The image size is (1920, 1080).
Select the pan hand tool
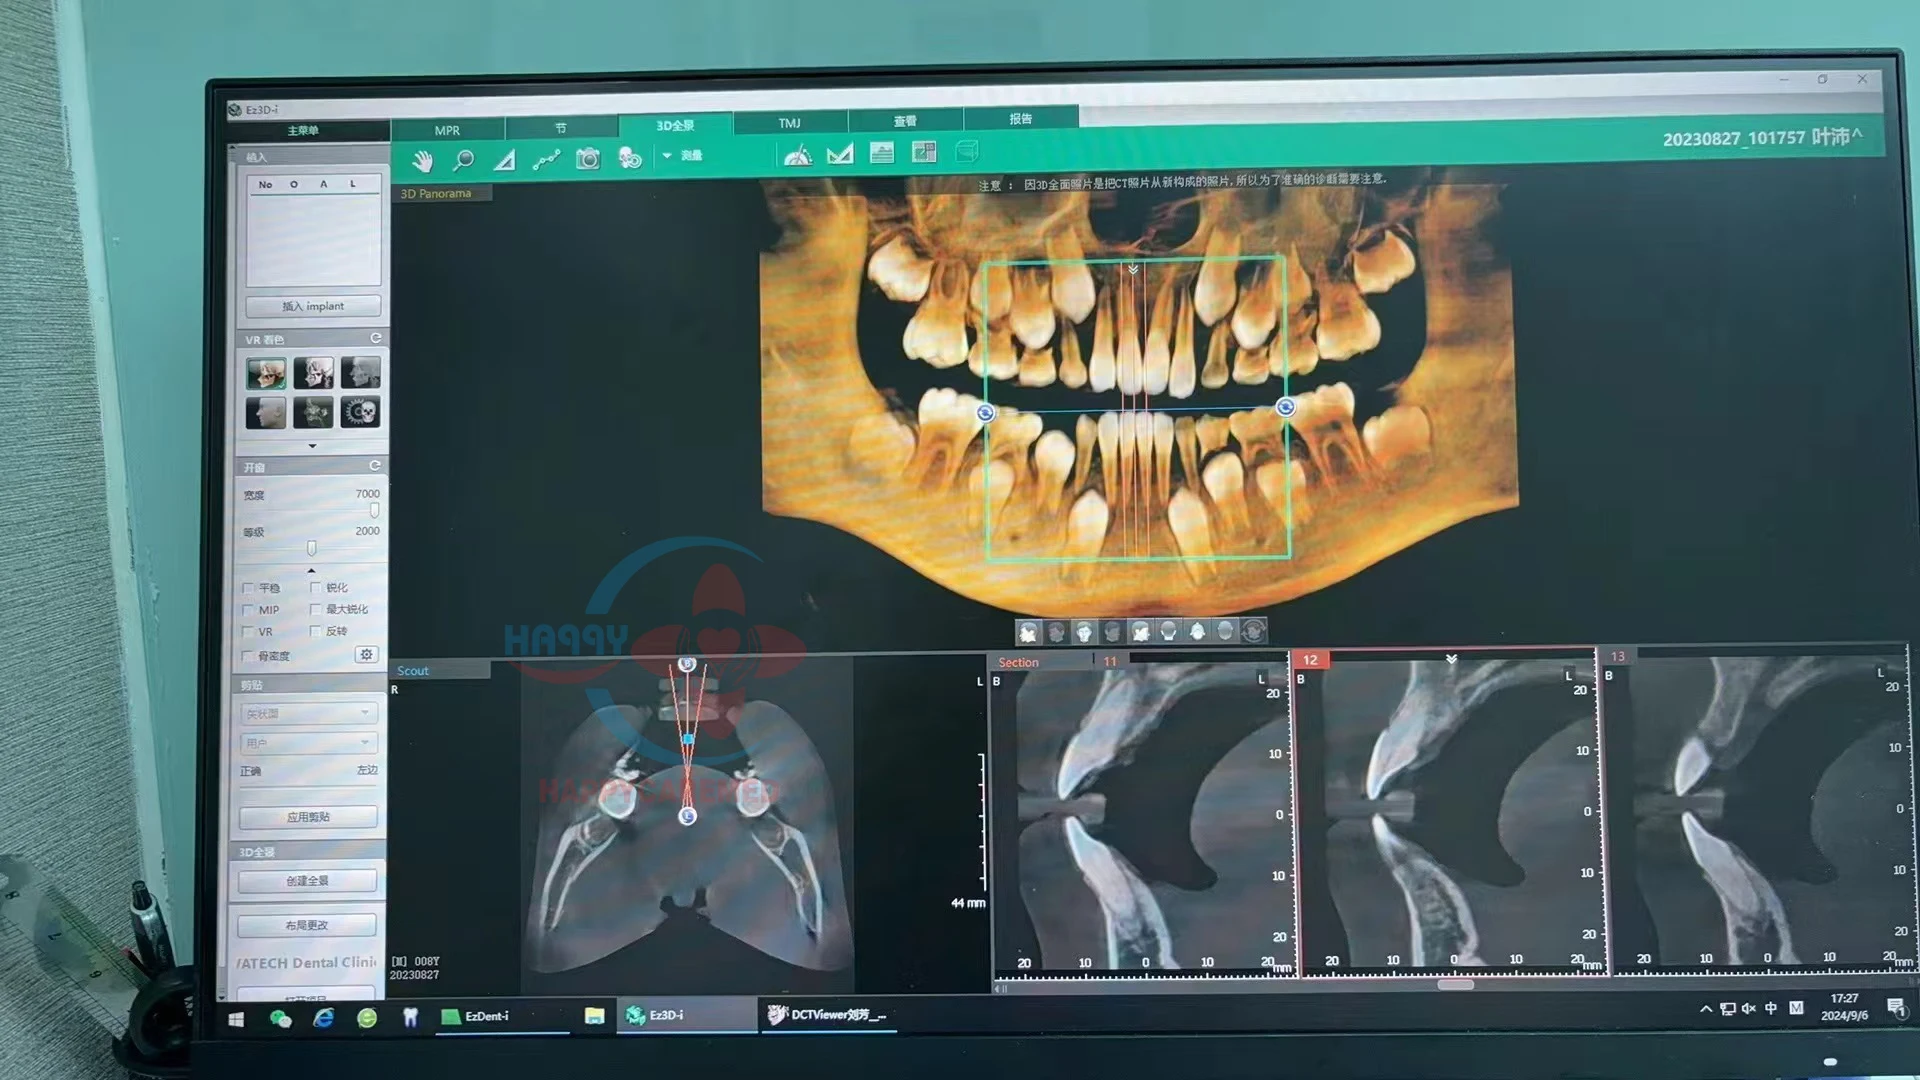pos(422,161)
